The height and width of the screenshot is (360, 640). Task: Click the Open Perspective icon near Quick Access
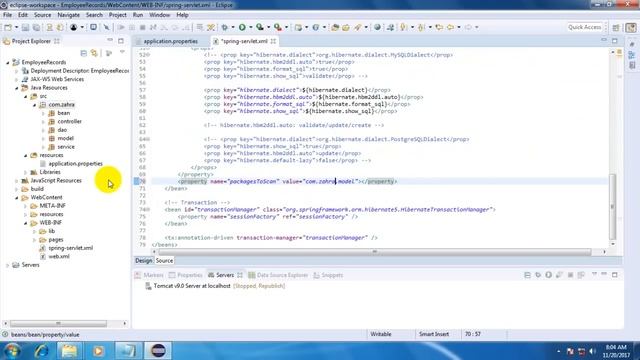pyautogui.click(x=616, y=27)
